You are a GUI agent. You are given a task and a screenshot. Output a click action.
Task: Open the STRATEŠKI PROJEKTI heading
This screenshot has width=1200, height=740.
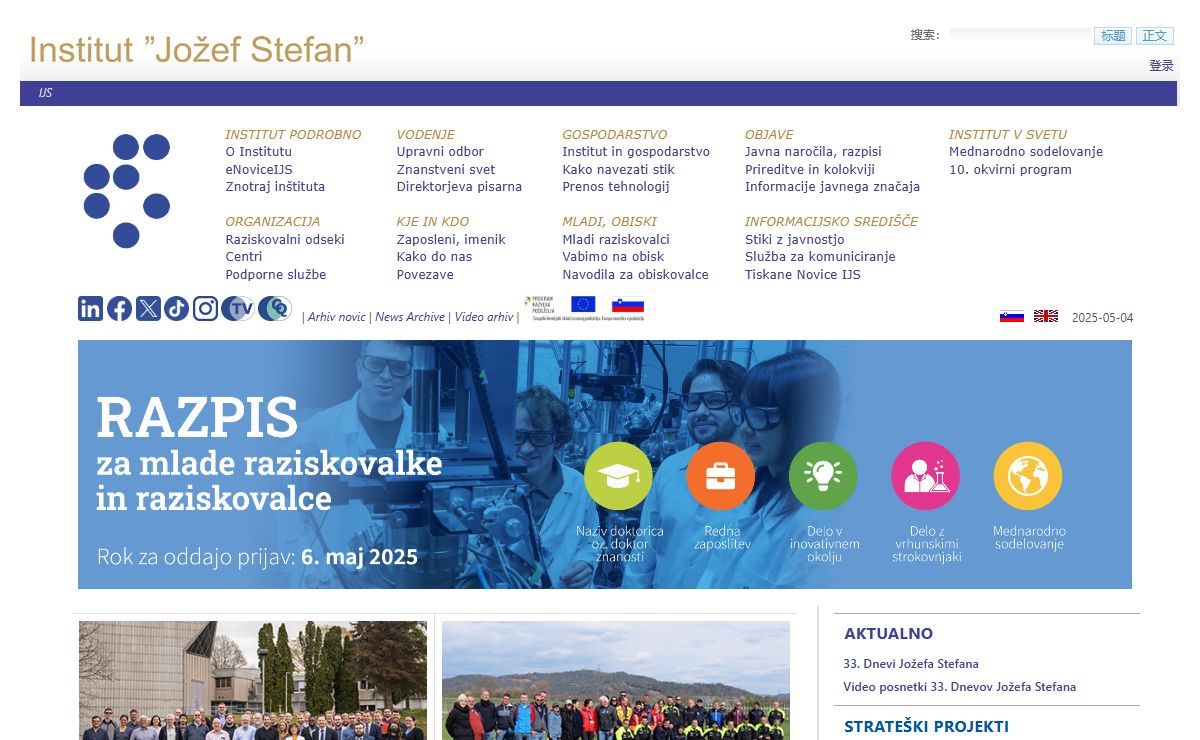[x=926, y=727]
